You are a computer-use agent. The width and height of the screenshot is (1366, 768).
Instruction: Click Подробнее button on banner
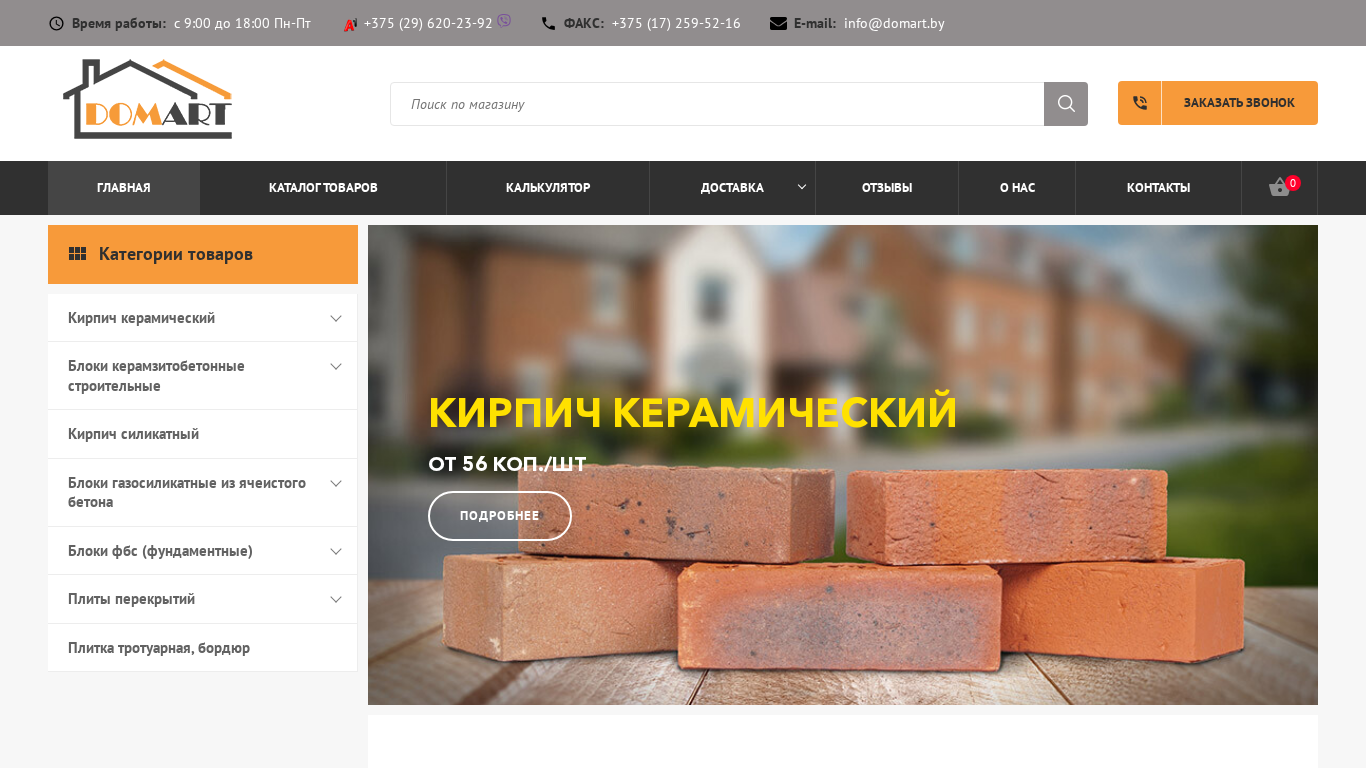(x=500, y=516)
